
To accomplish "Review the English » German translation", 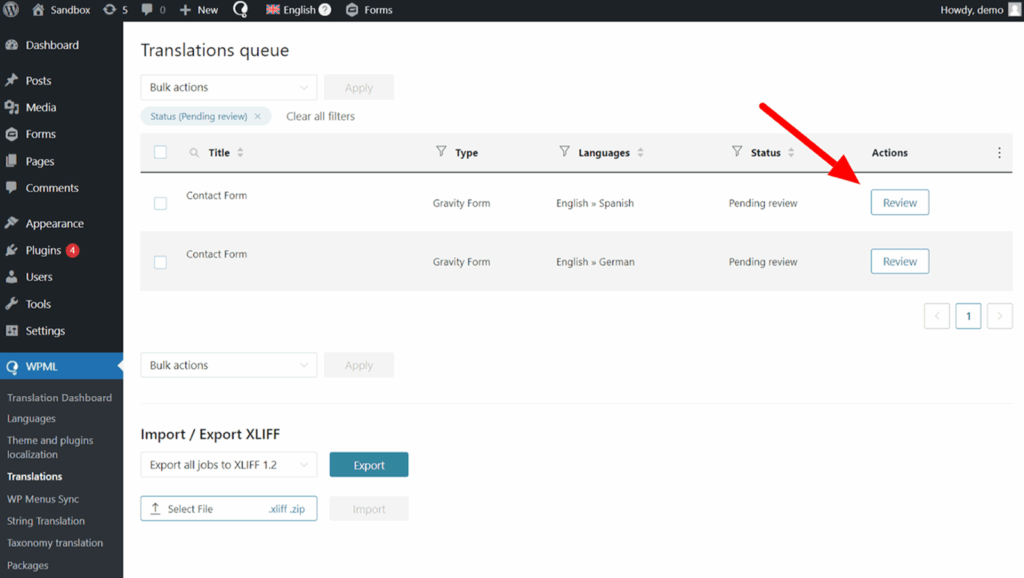I will point(900,261).
